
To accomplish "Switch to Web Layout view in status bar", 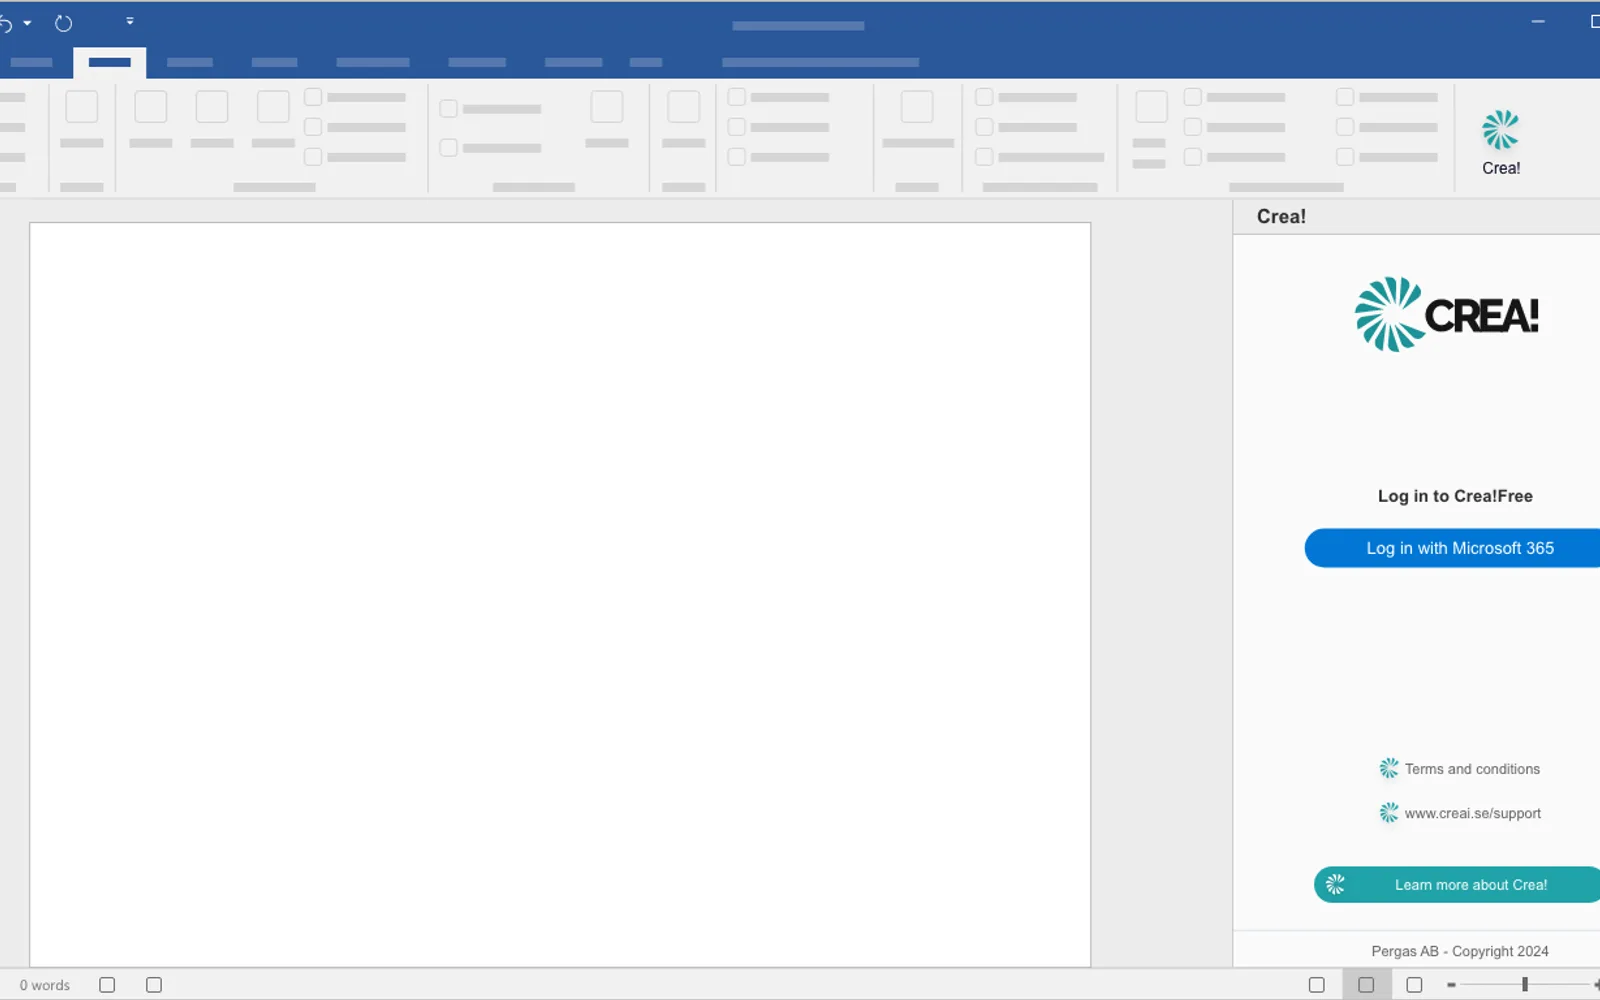I will click(x=1414, y=985).
